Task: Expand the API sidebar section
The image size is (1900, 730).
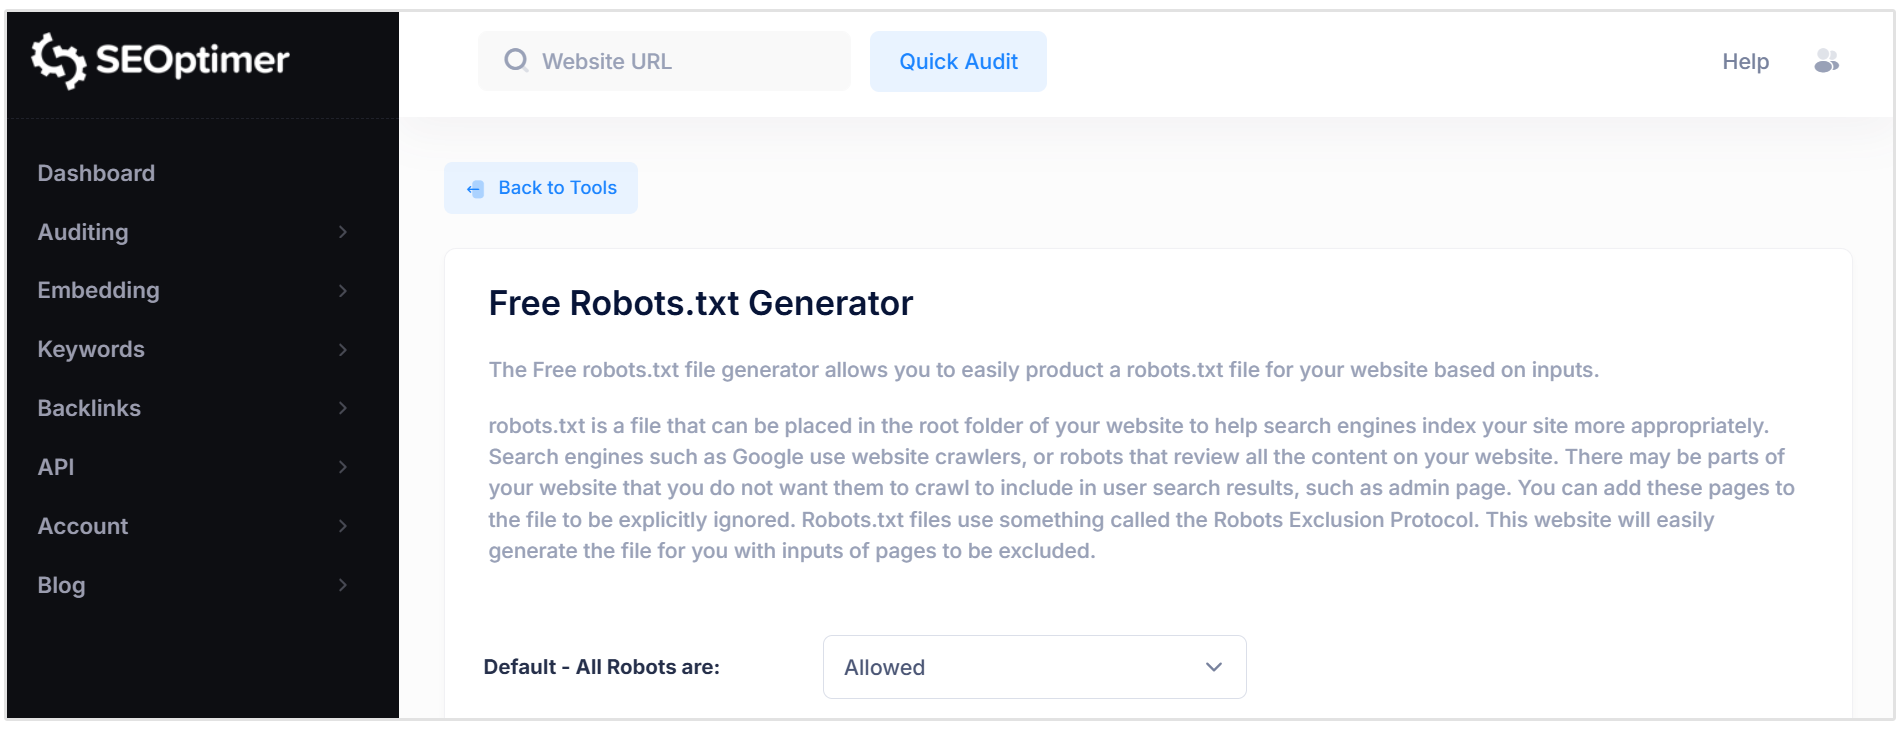Action: coord(343,467)
